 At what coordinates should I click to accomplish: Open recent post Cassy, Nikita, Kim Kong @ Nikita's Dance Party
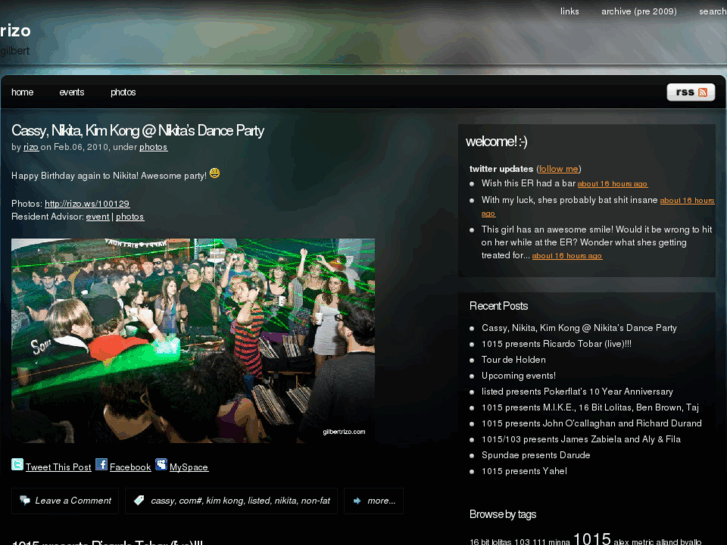point(579,328)
